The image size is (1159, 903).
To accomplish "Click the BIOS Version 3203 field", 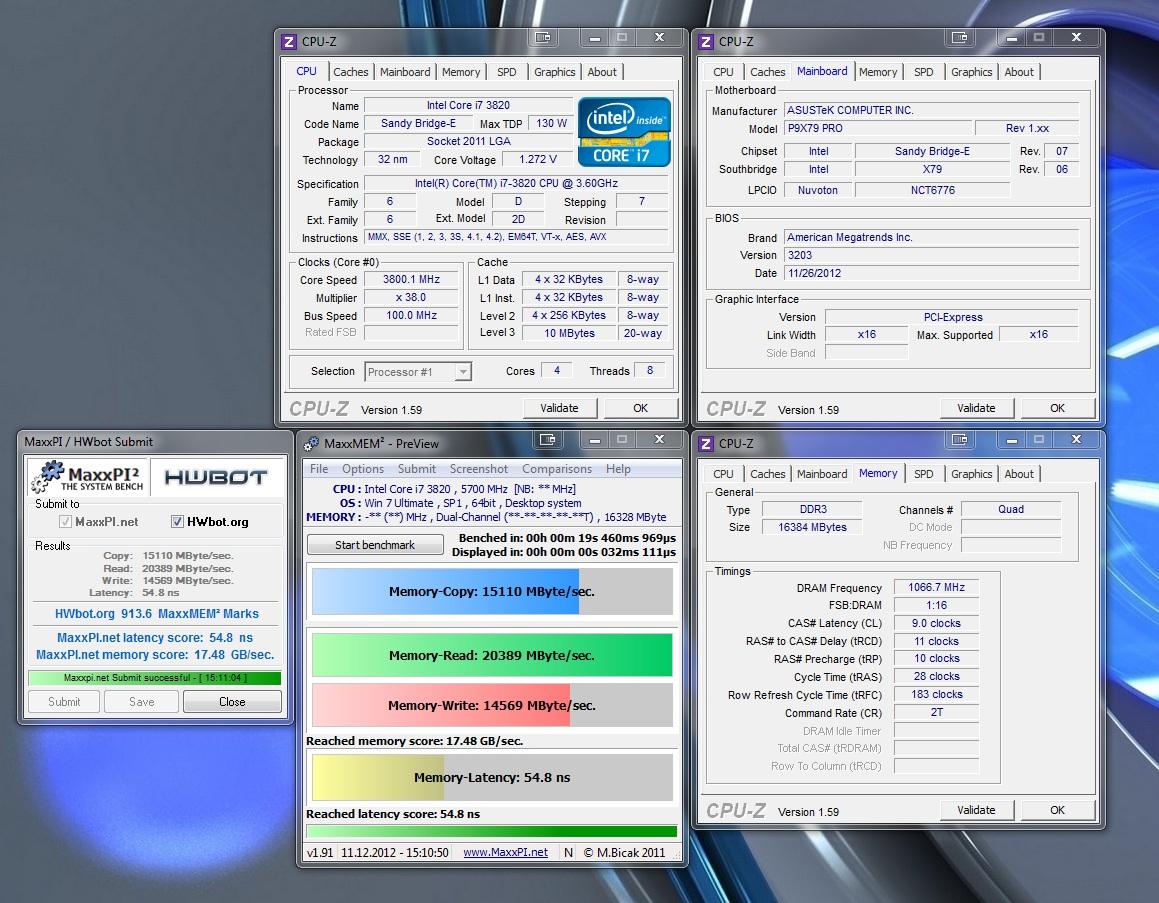I will coord(931,255).
